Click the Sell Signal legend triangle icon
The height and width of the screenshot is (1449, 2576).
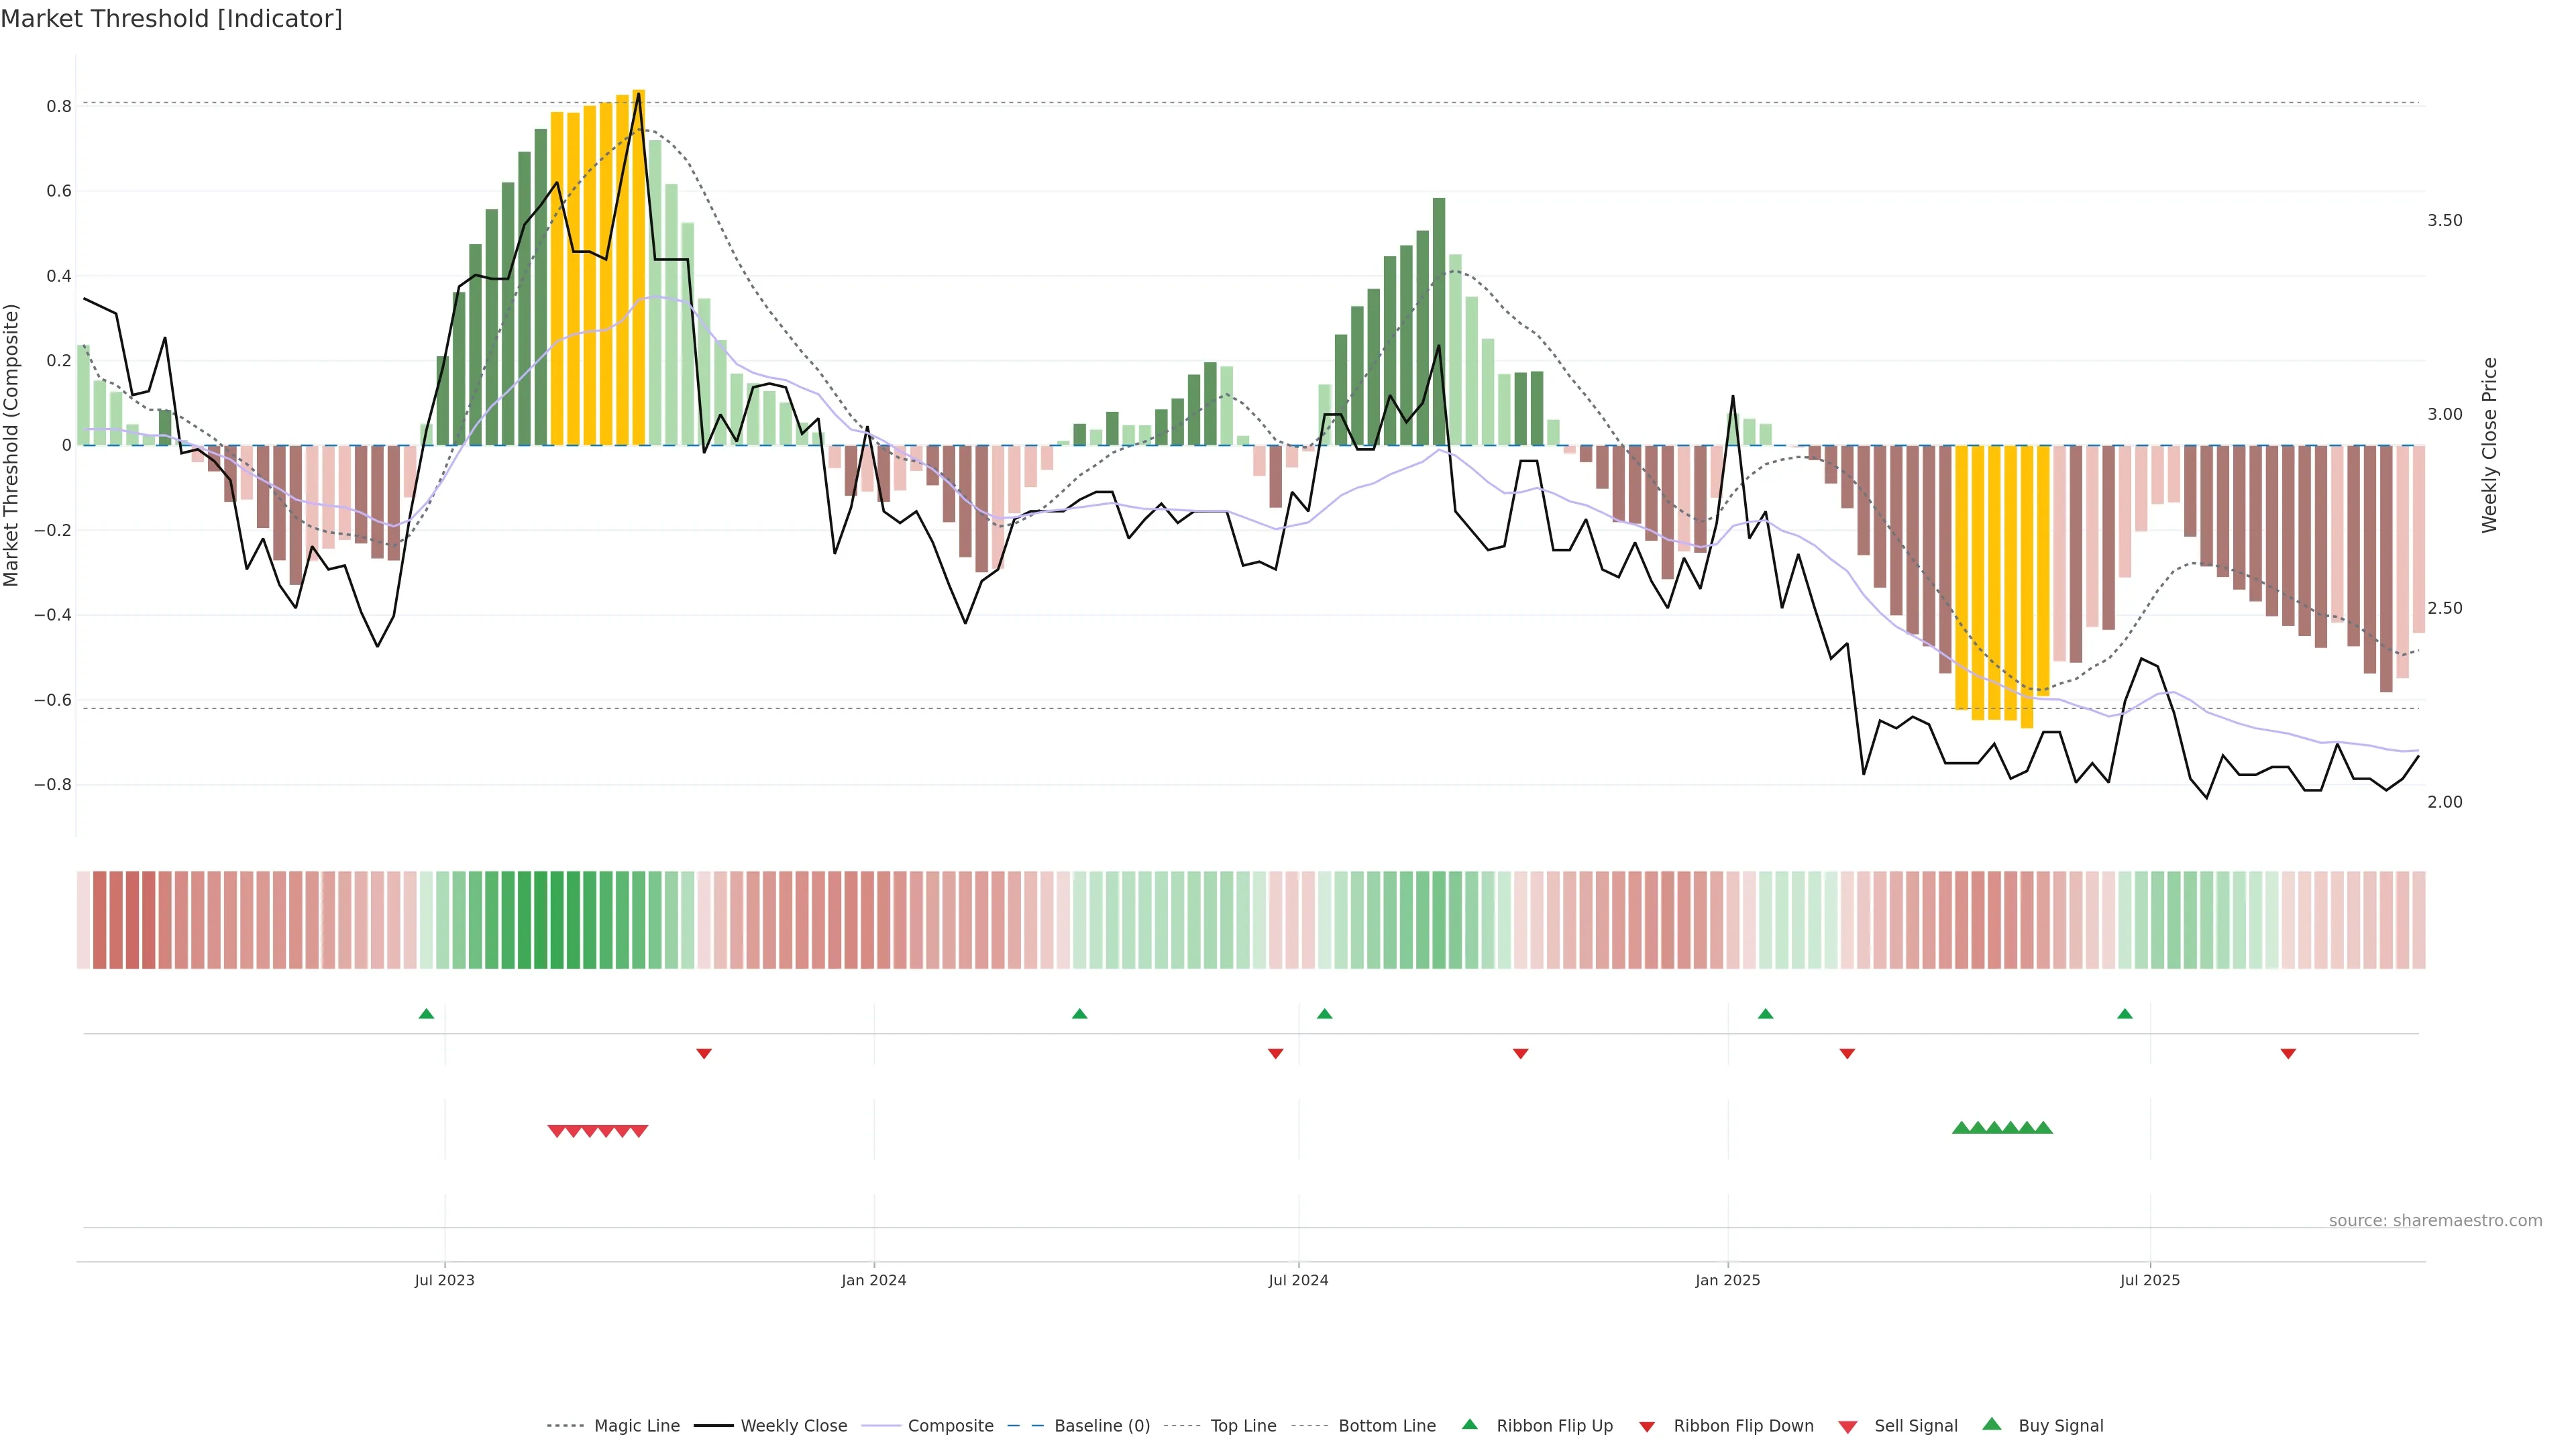[x=1847, y=1426]
